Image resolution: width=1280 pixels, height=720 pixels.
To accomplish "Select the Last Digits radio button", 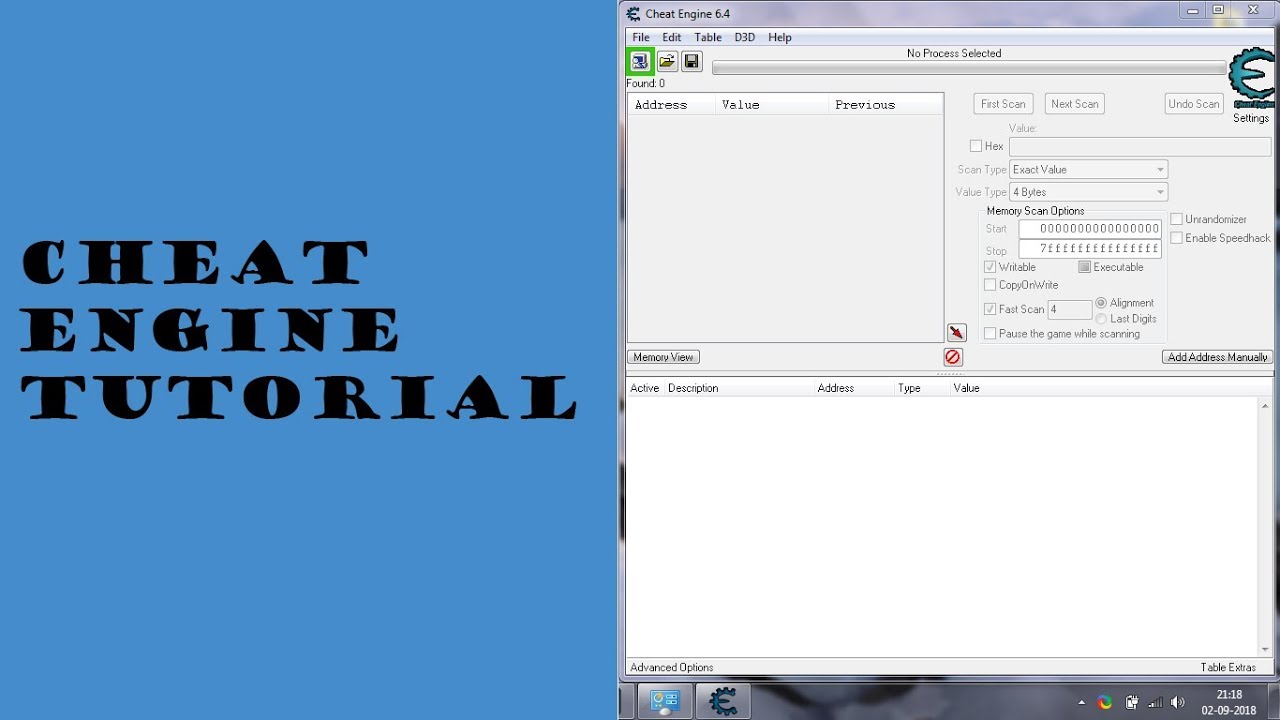I will 1101,319.
